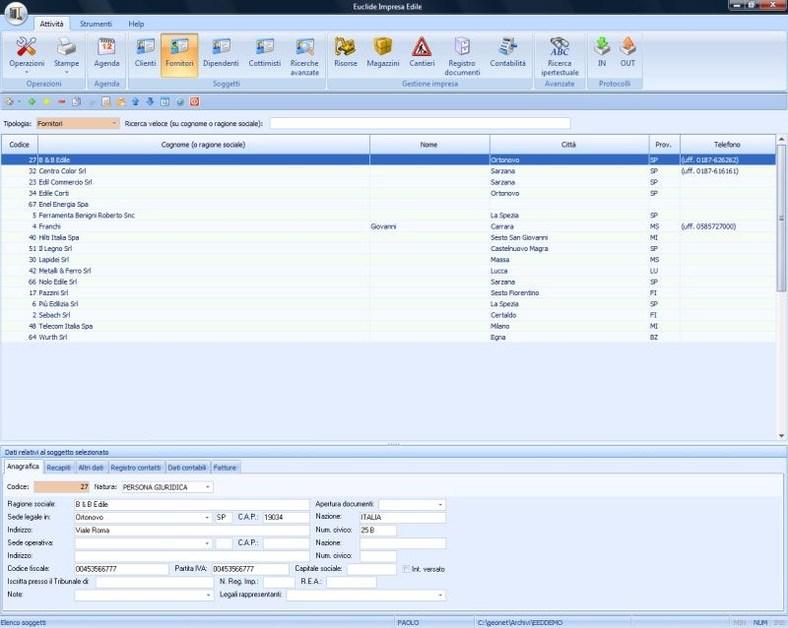Select the Telecom Italia Spa row
This screenshot has height=628, width=788.
pos(66,326)
